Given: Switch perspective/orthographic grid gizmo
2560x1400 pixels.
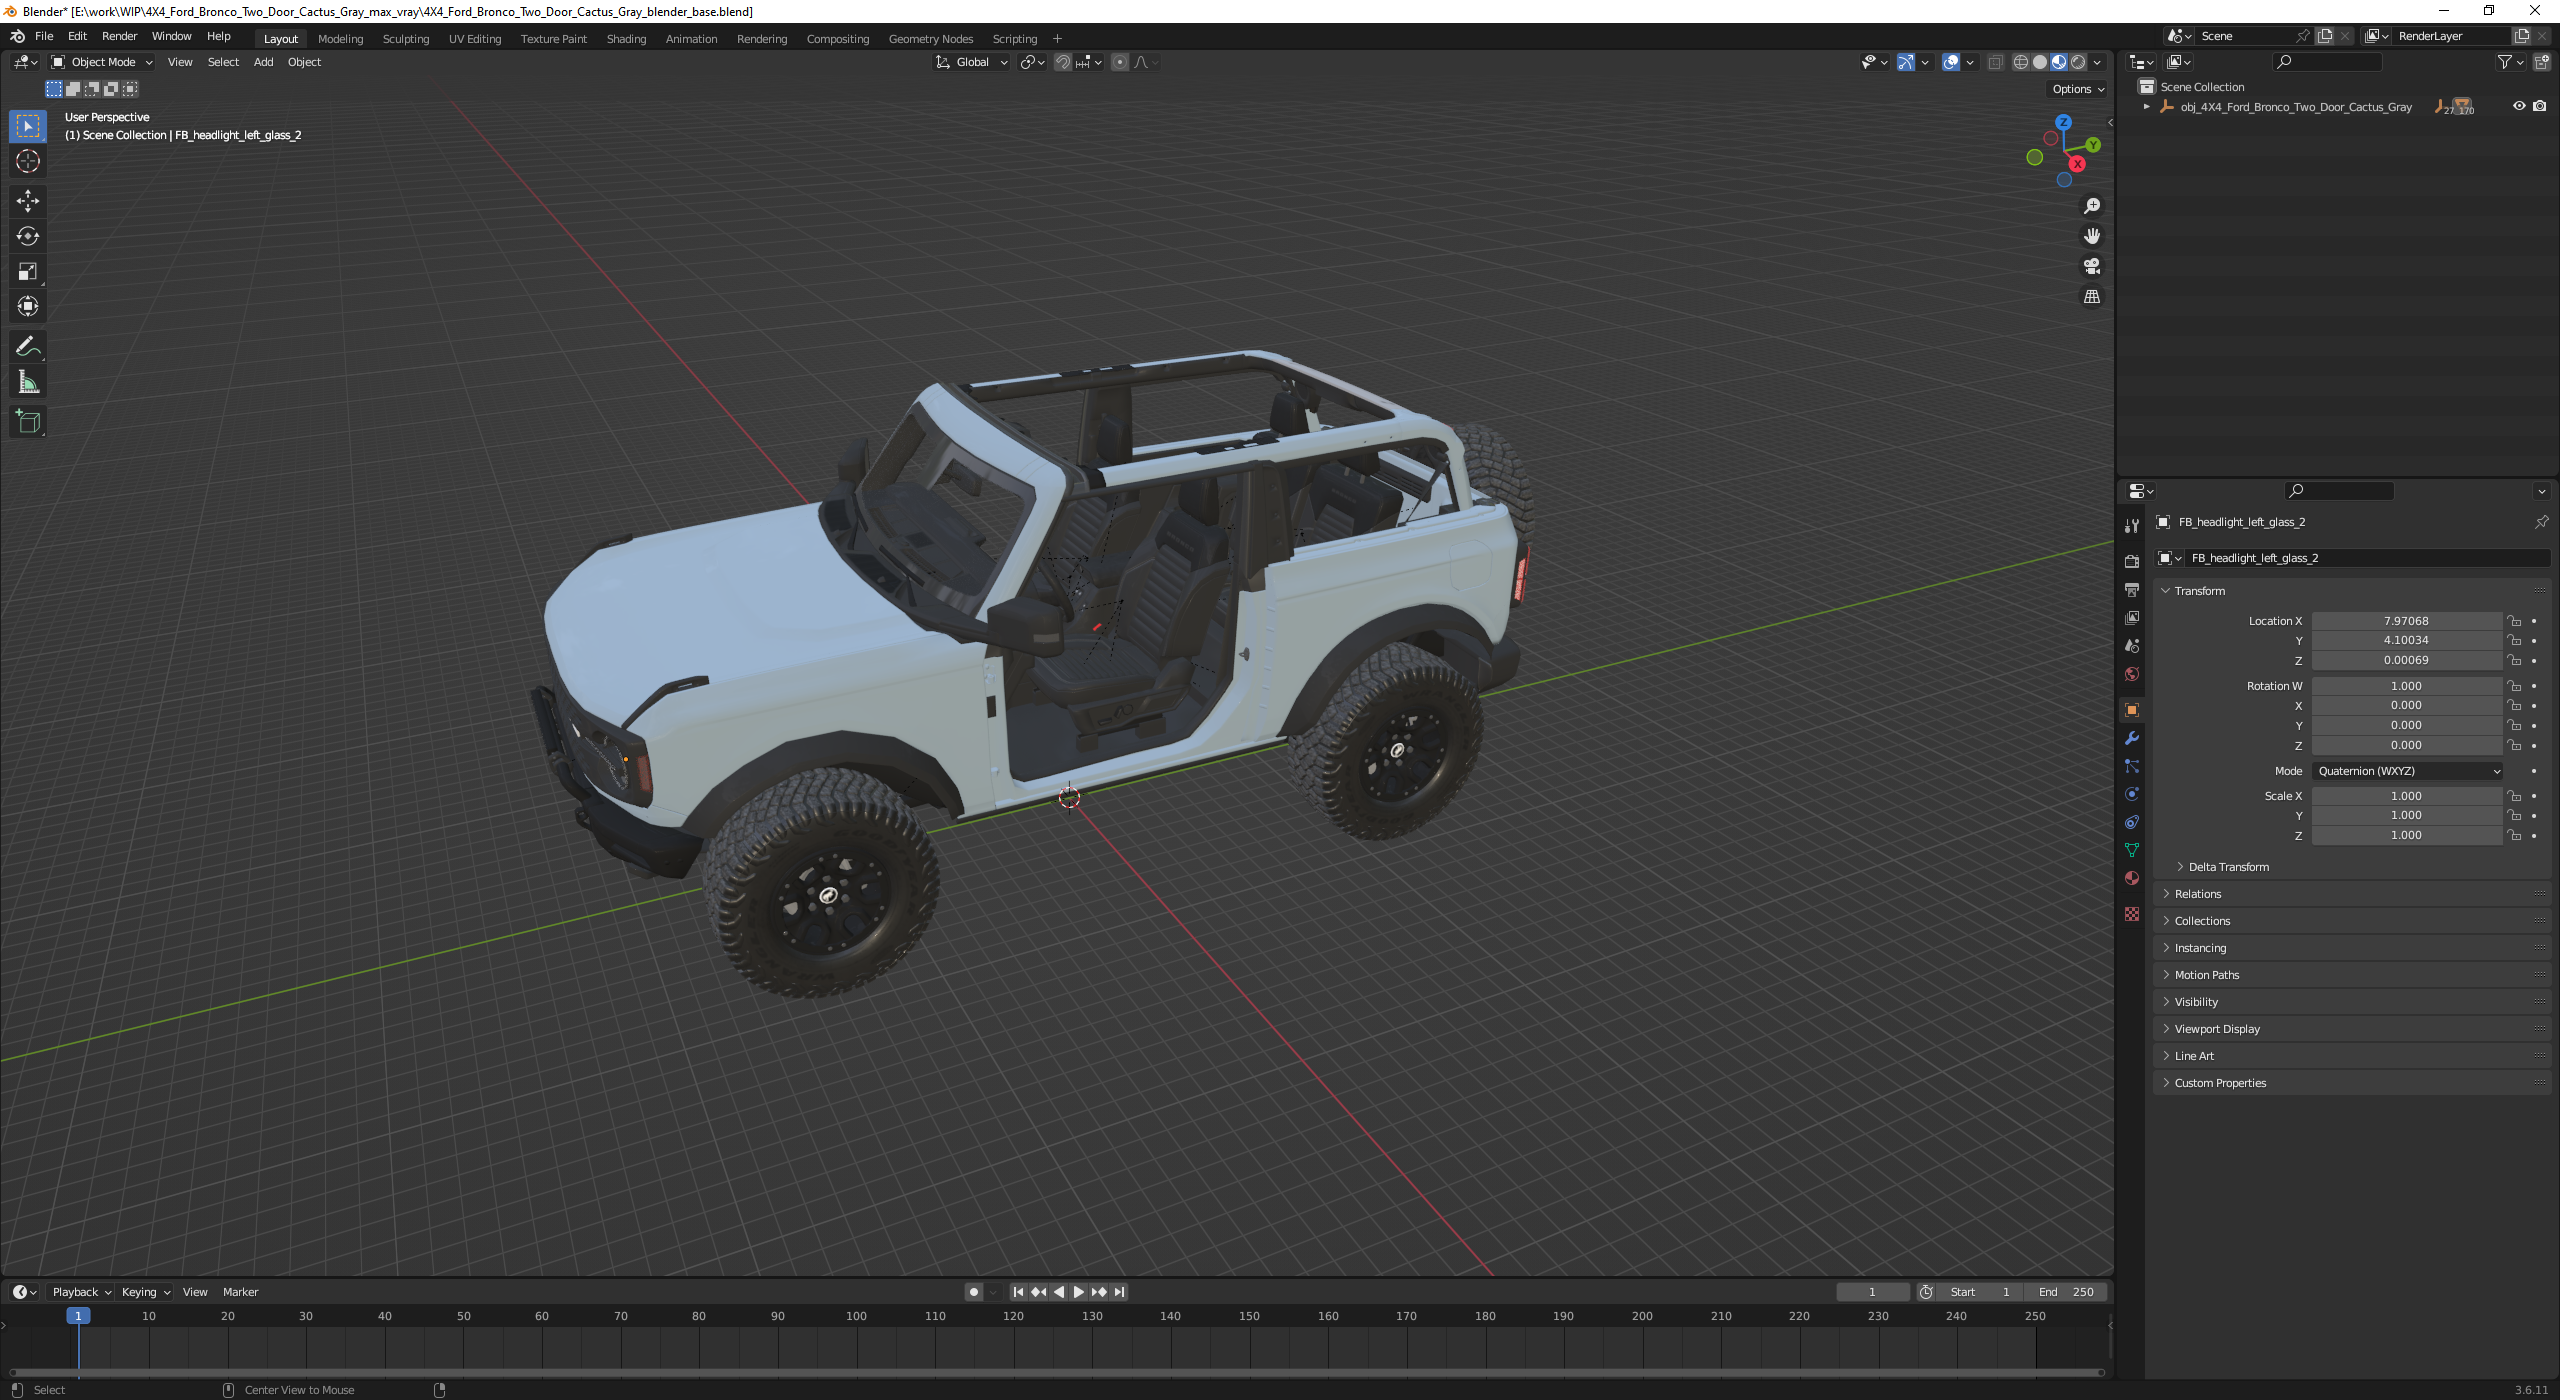Looking at the screenshot, I should pos(2092,297).
